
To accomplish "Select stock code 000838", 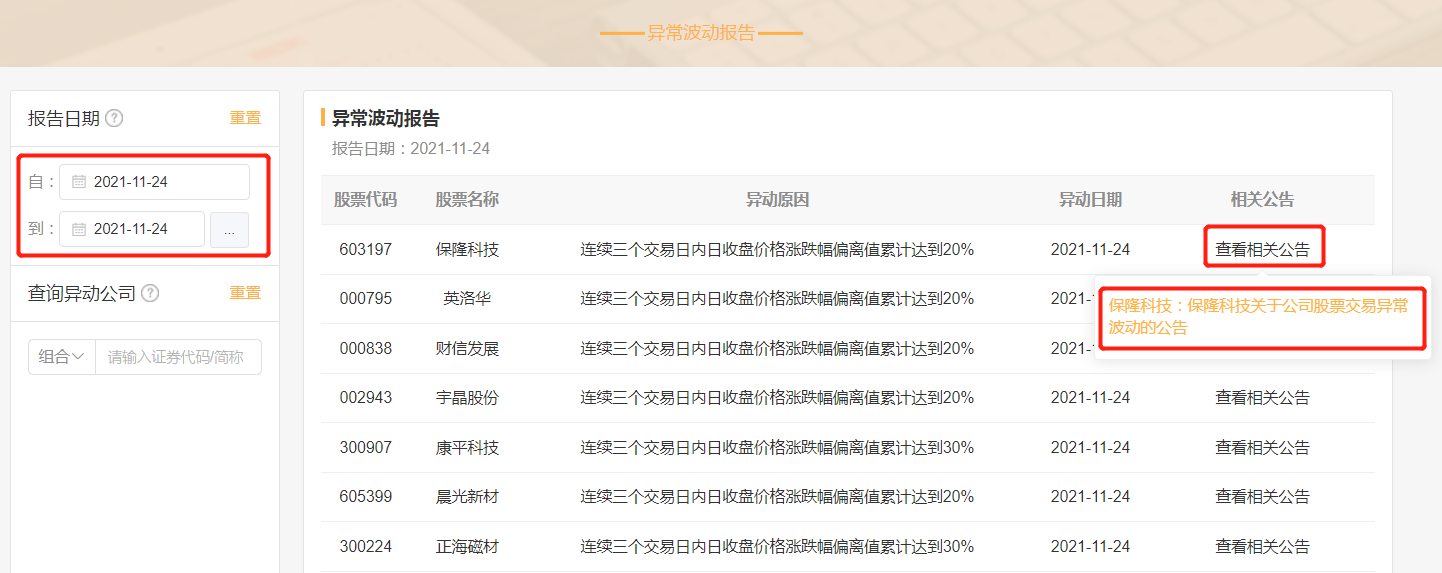I will click(x=365, y=349).
